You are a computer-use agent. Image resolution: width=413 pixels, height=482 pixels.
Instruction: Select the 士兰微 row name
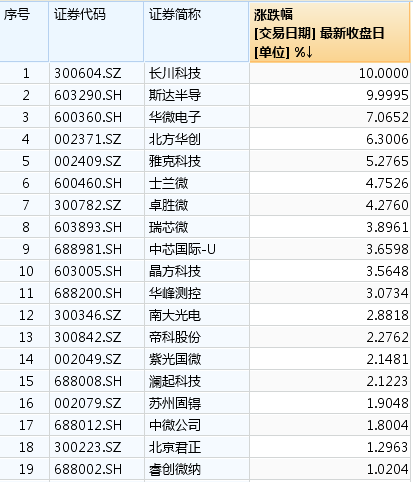point(168,183)
